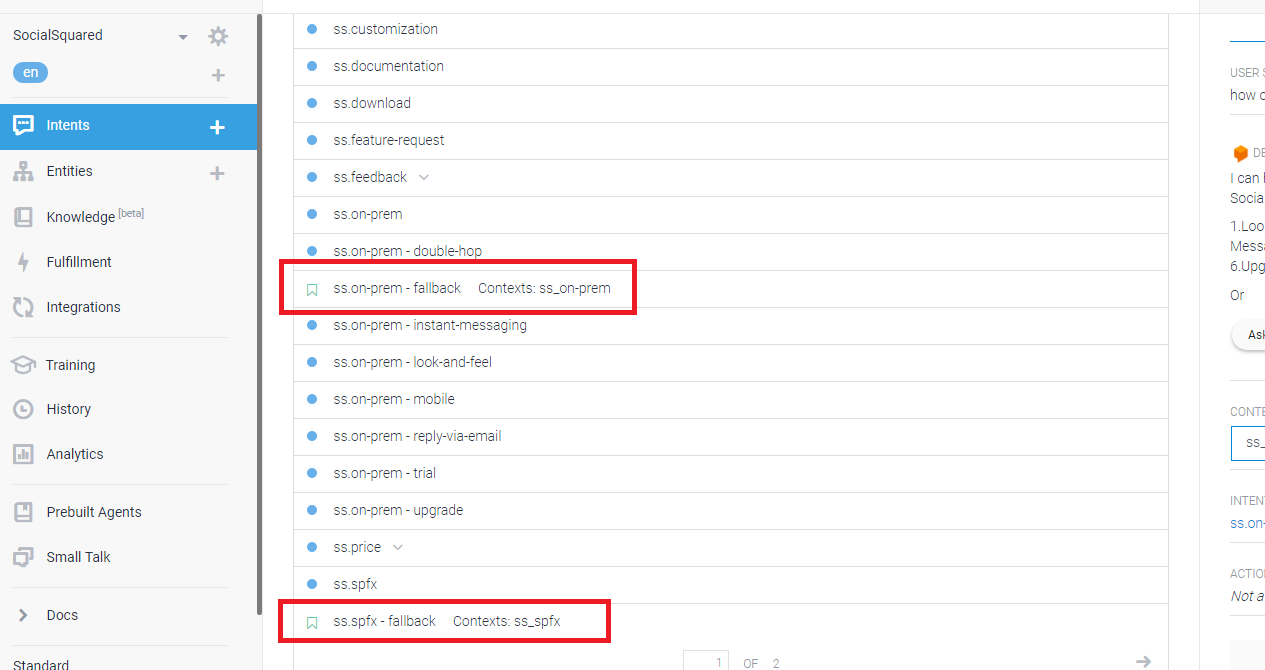Open Prebuilt Agents menu item
Screen dimensions: 1265x670
click(94, 512)
